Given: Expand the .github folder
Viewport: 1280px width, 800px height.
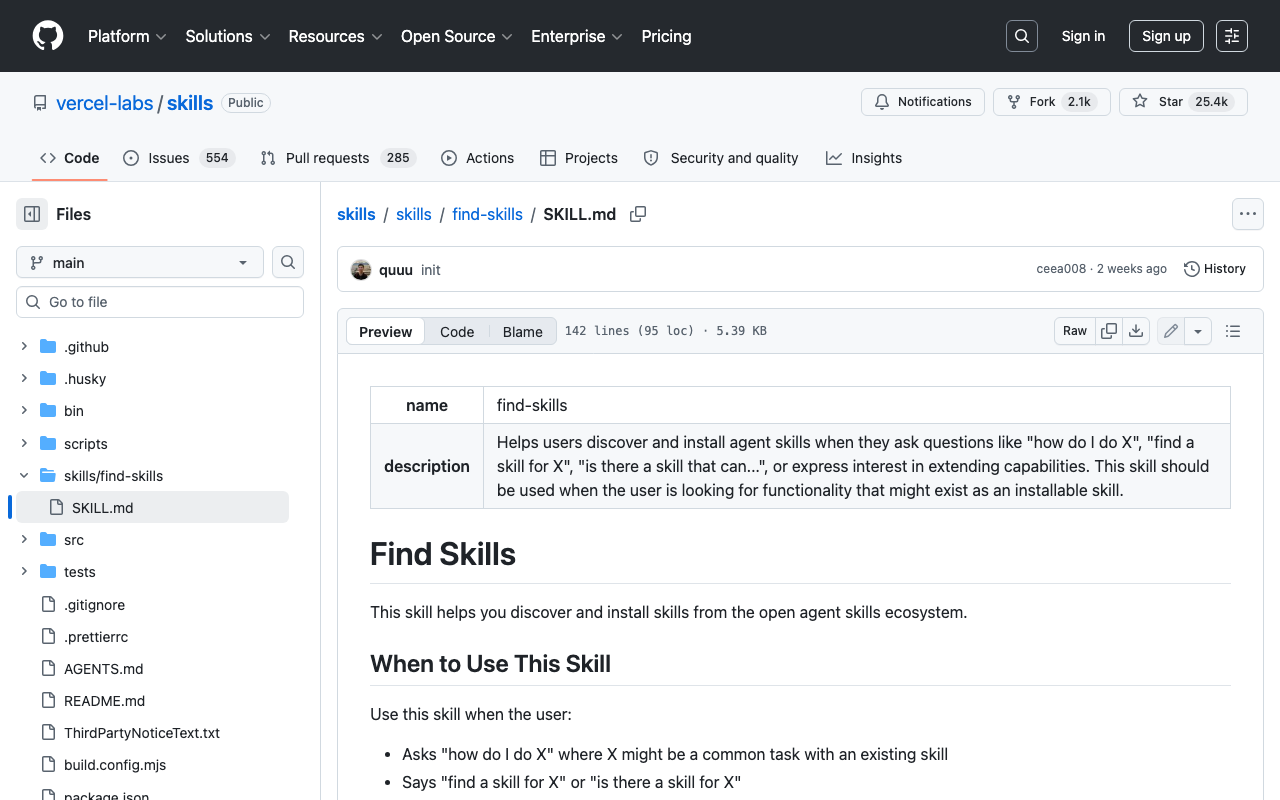Looking at the screenshot, I should pyautogui.click(x=24, y=347).
